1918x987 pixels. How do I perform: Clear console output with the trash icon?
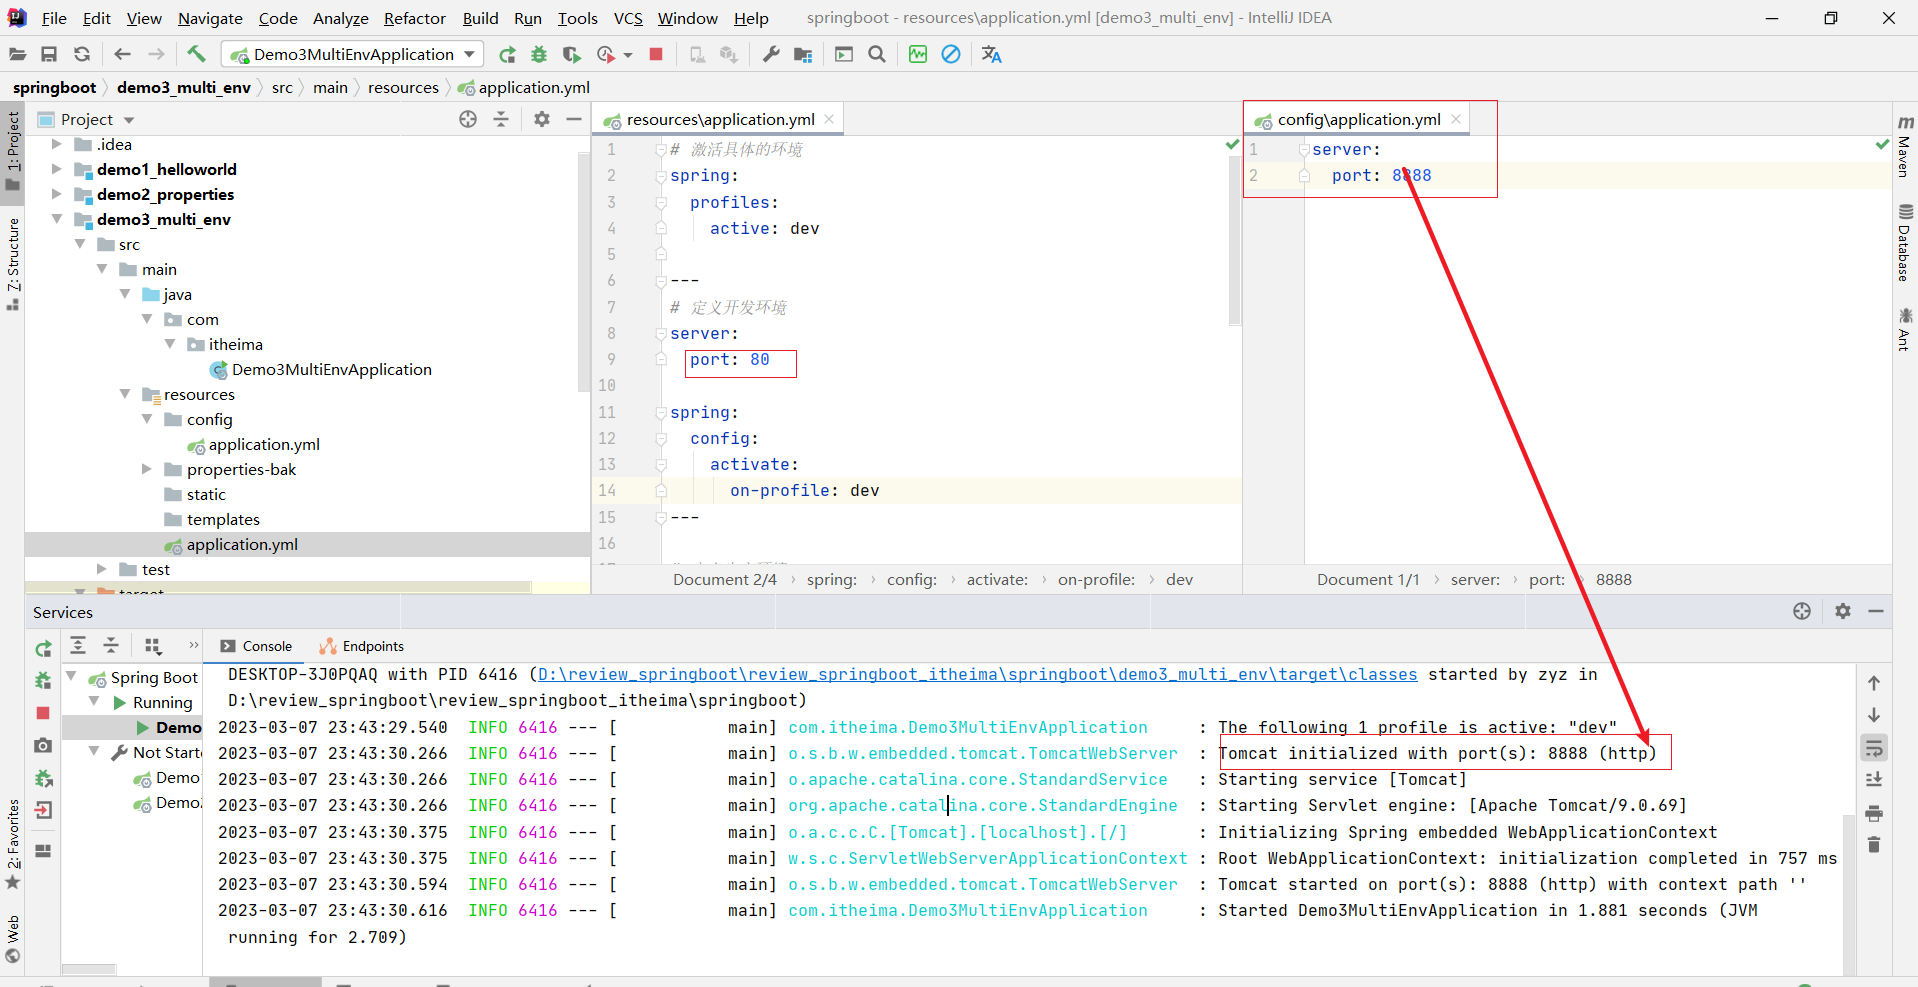click(x=1874, y=845)
